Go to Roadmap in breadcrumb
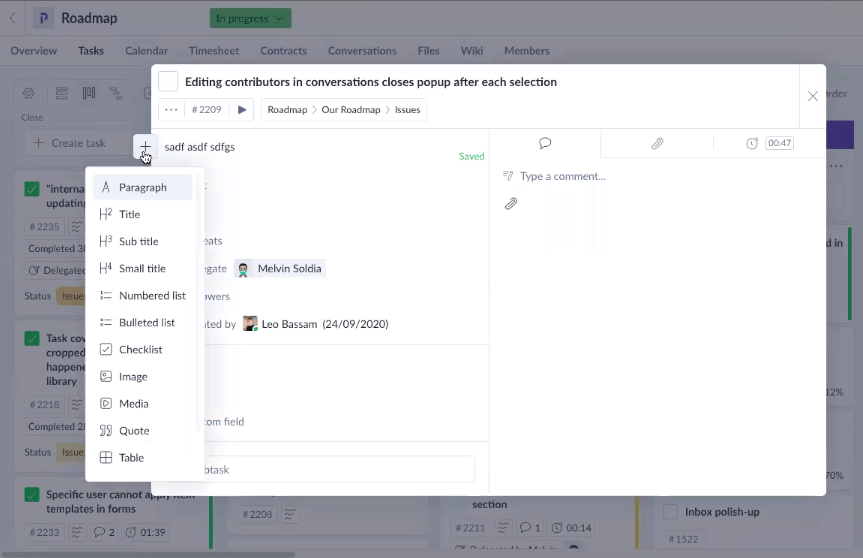 287,110
